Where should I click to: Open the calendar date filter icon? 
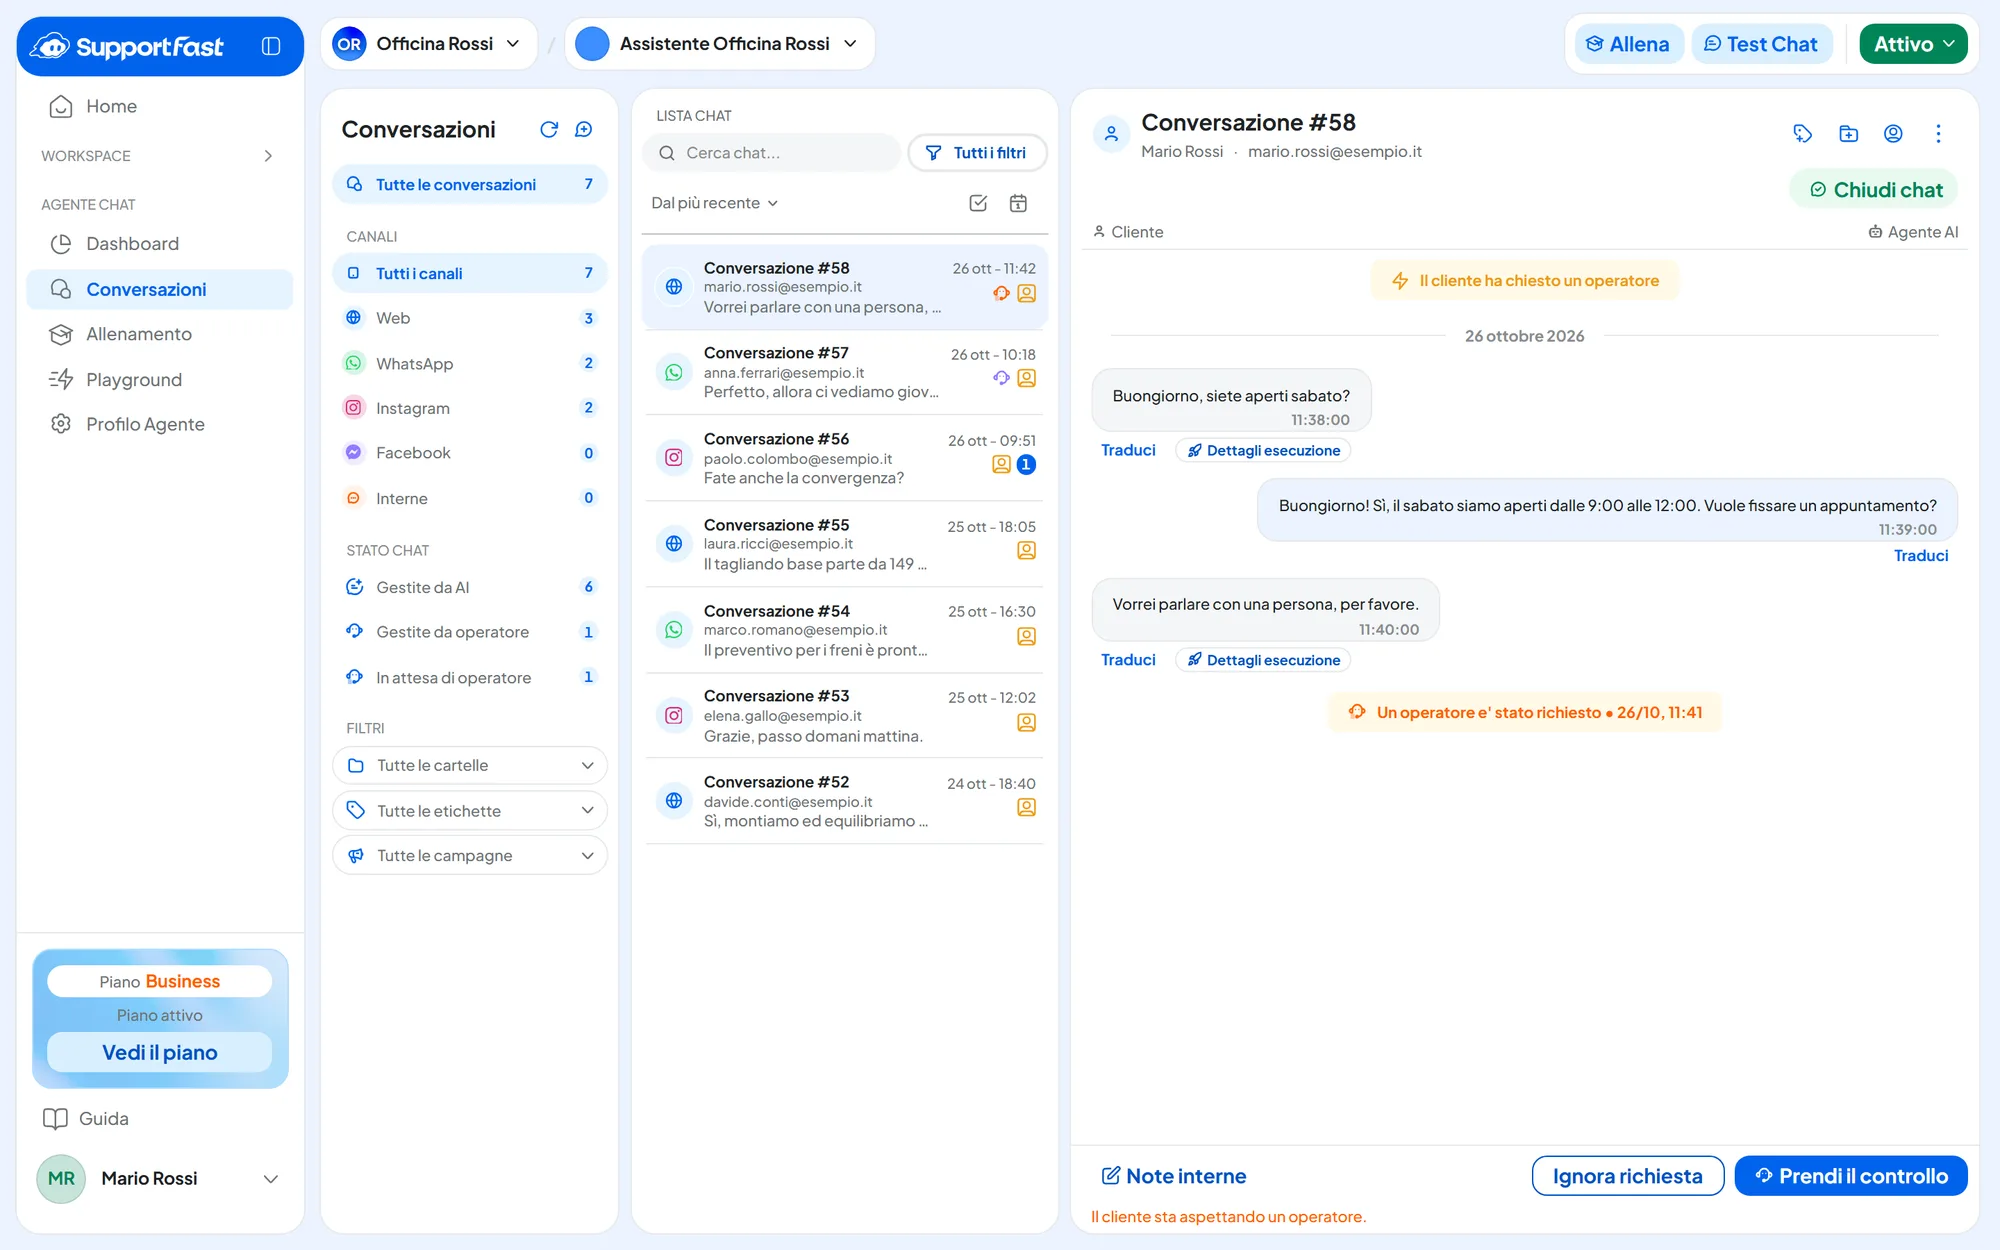1018,203
